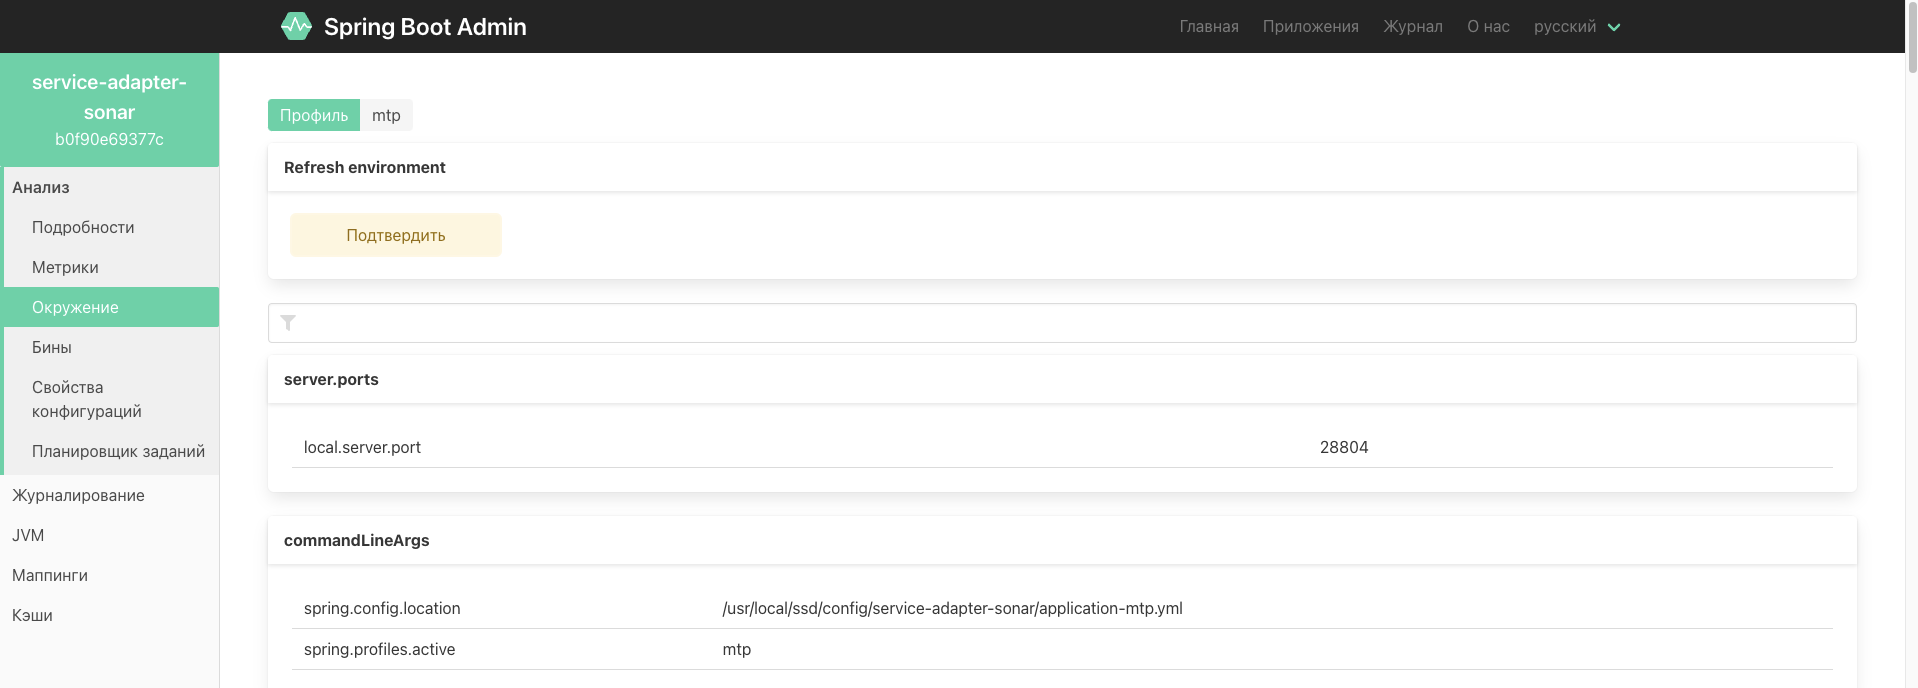The width and height of the screenshot is (1918, 688).
Task: Open Журнал in top navigation
Action: point(1412,26)
